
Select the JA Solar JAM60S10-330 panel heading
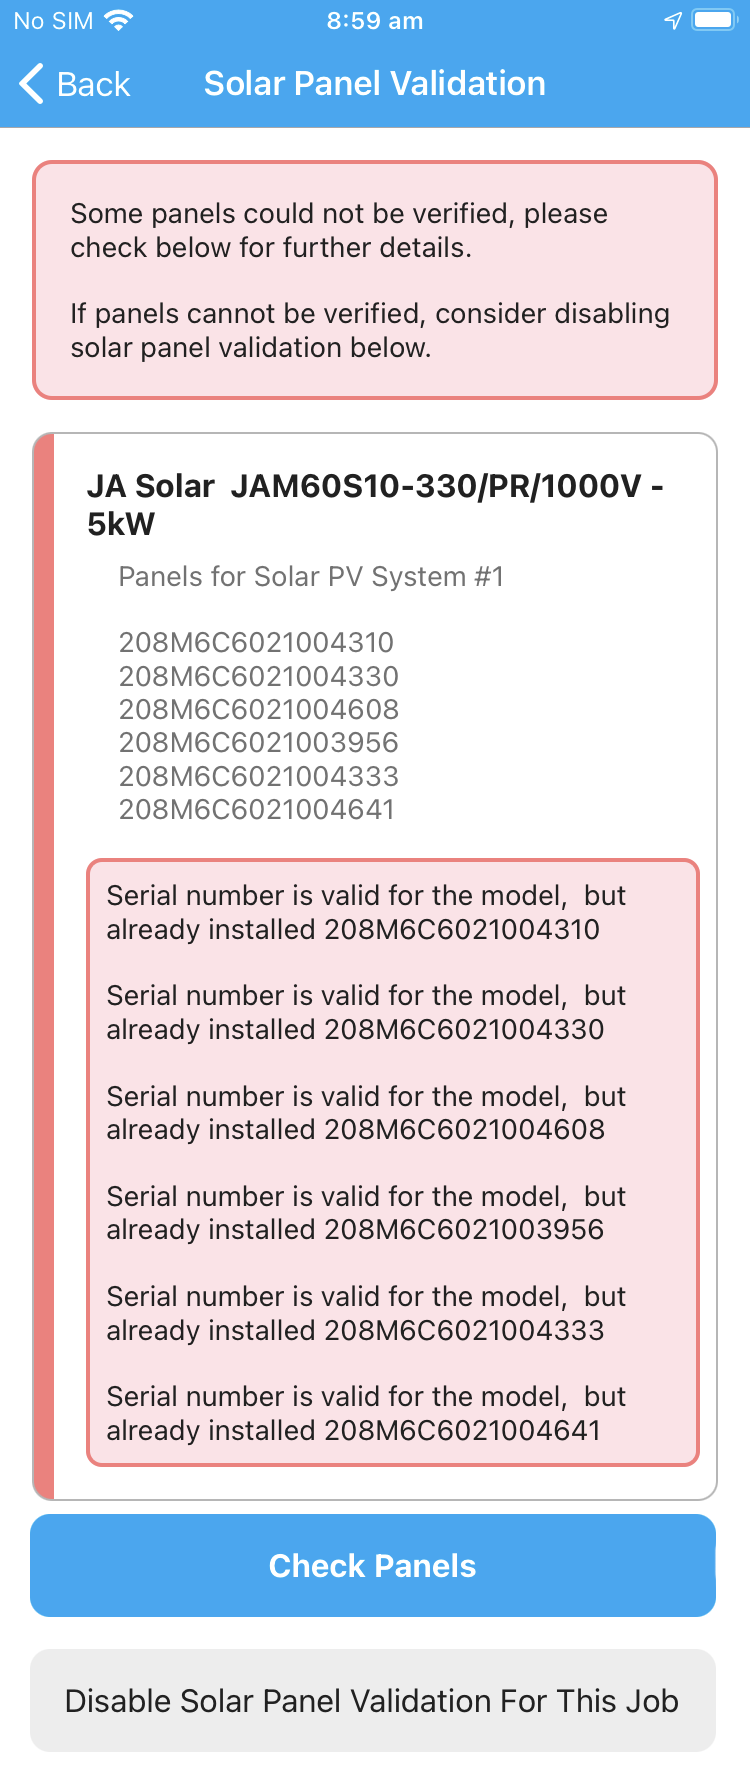375,504
